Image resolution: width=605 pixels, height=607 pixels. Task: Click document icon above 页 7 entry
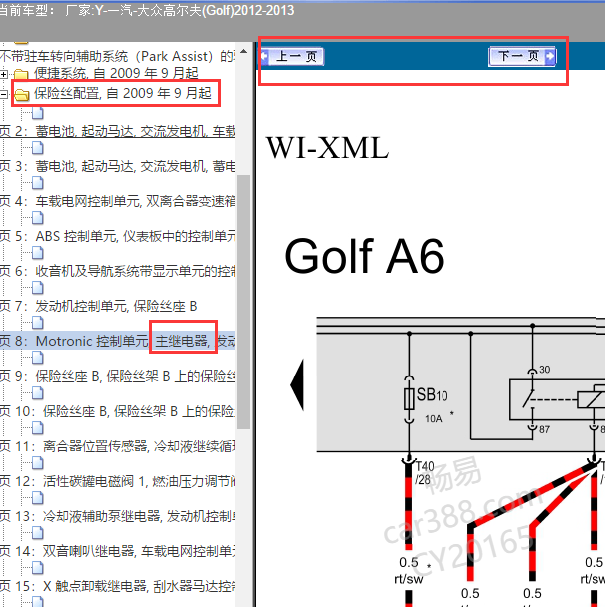point(38,288)
